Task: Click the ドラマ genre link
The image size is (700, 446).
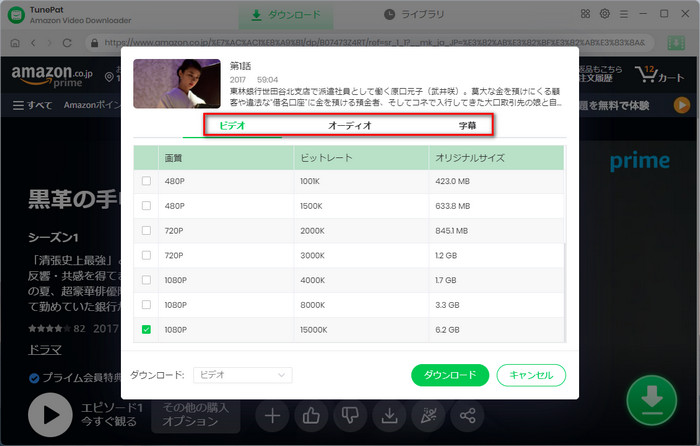Action: 45,350
